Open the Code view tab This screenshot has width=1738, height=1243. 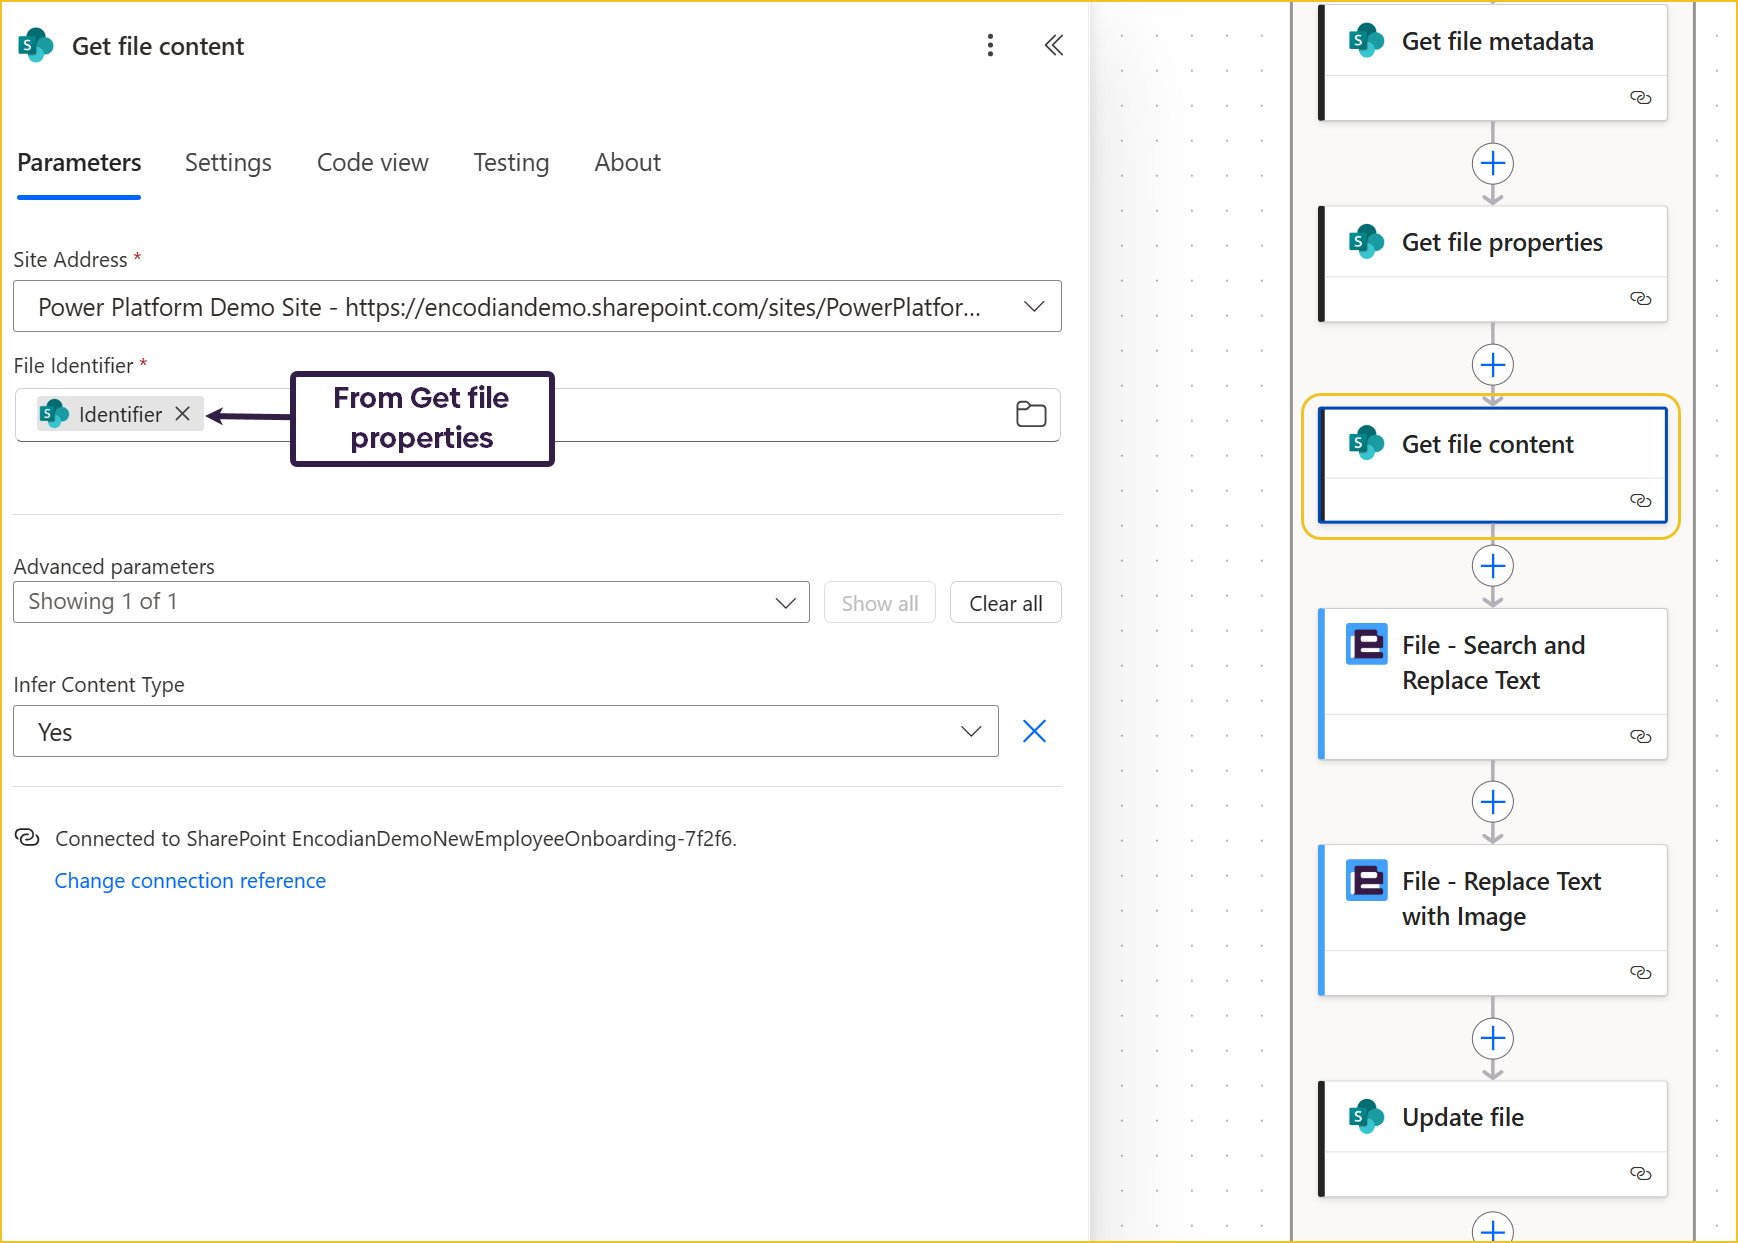[372, 163]
